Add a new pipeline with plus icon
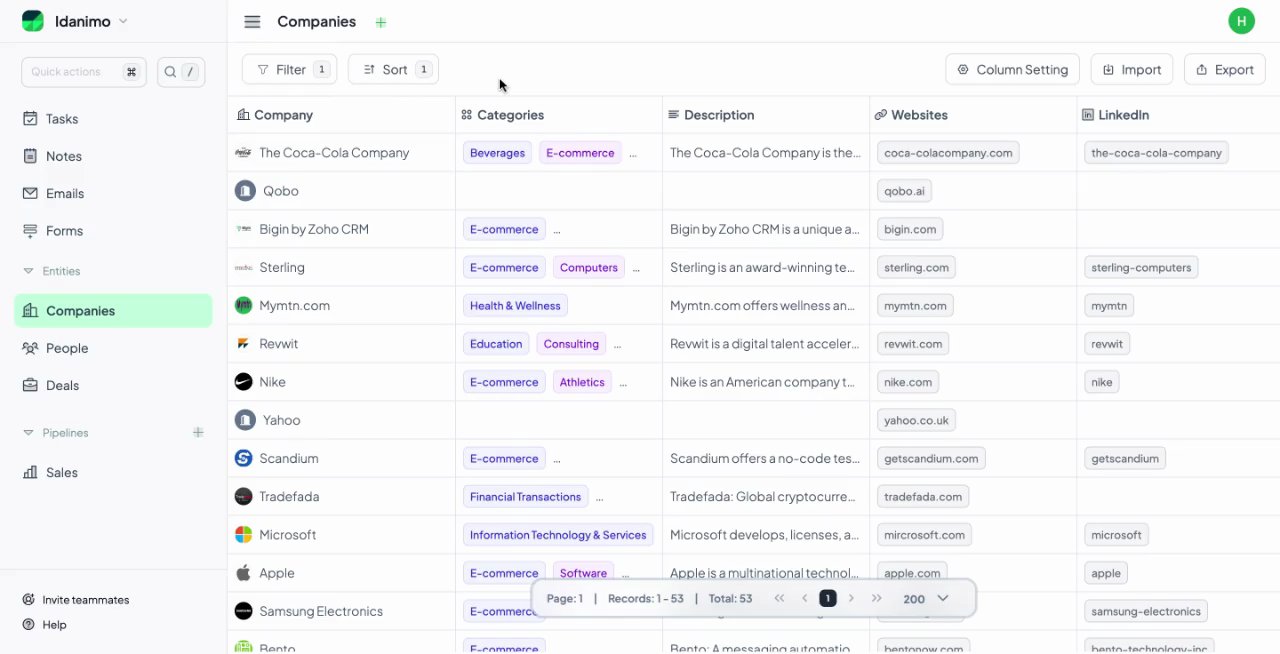 (198, 433)
